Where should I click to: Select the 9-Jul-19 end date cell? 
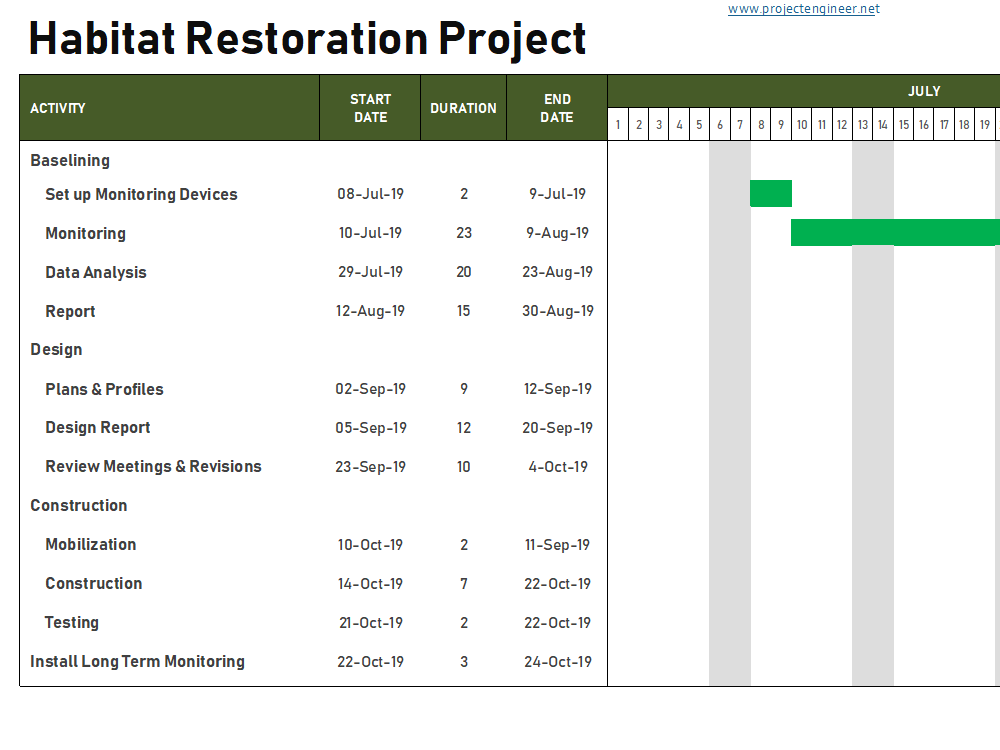(557, 194)
